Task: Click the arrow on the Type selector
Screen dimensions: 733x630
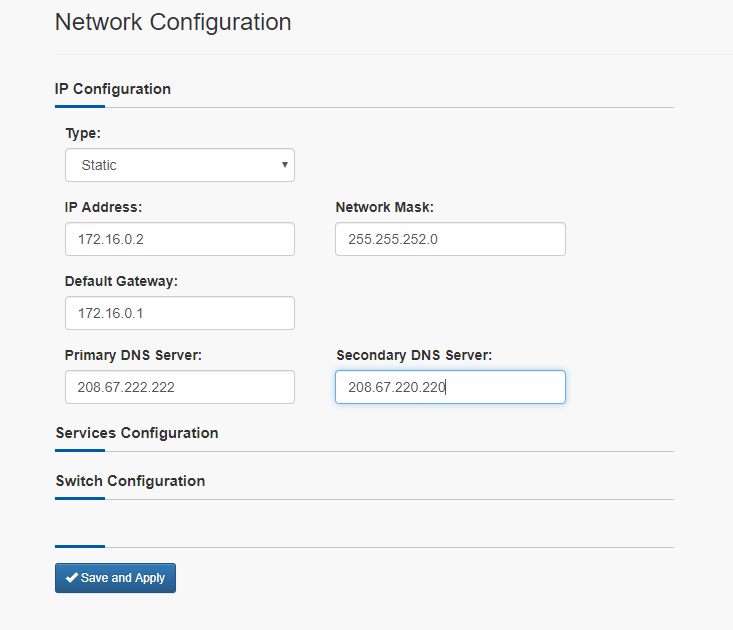Action: pos(285,165)
